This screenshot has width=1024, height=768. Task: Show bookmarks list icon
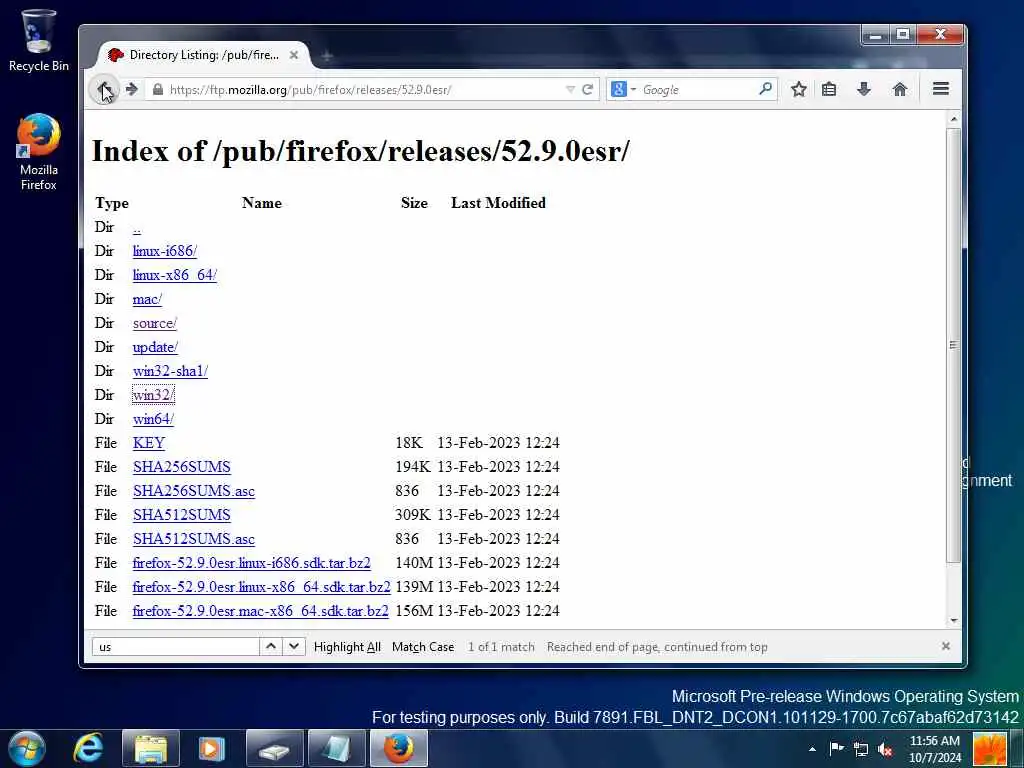click(x=829, y=89)
